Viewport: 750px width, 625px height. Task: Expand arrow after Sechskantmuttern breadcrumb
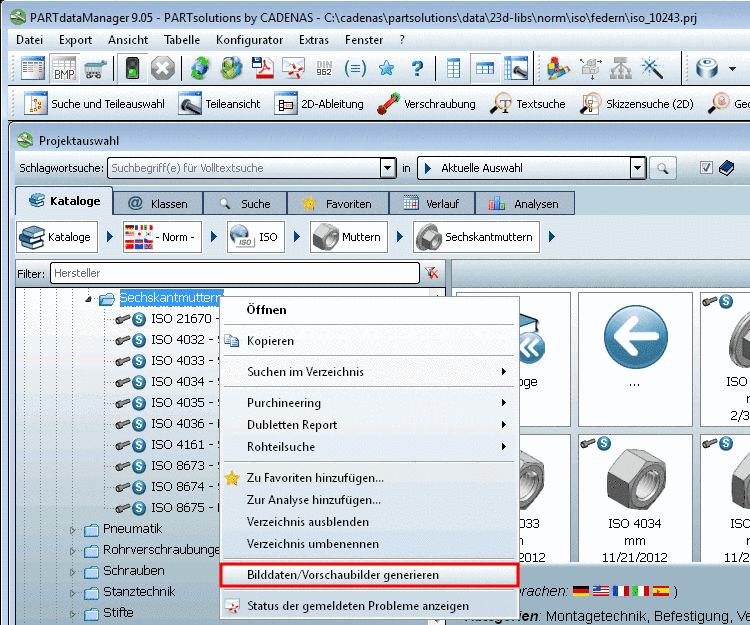[551, 237]
